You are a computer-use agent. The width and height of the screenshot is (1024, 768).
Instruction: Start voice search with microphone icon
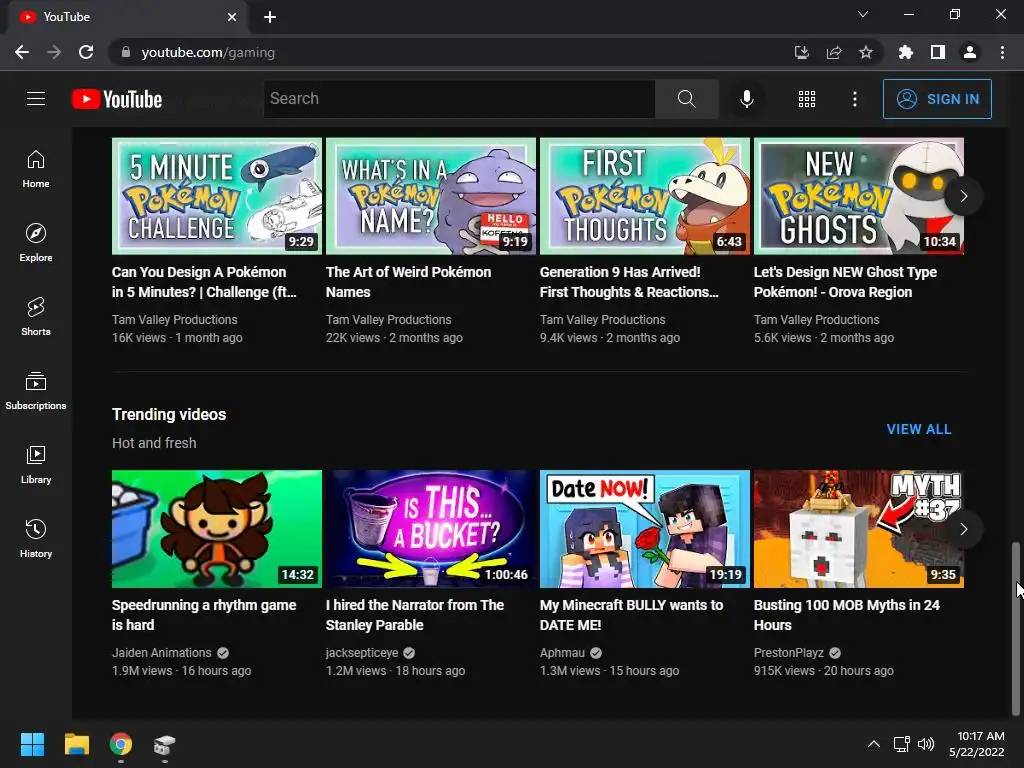(746, 99)
